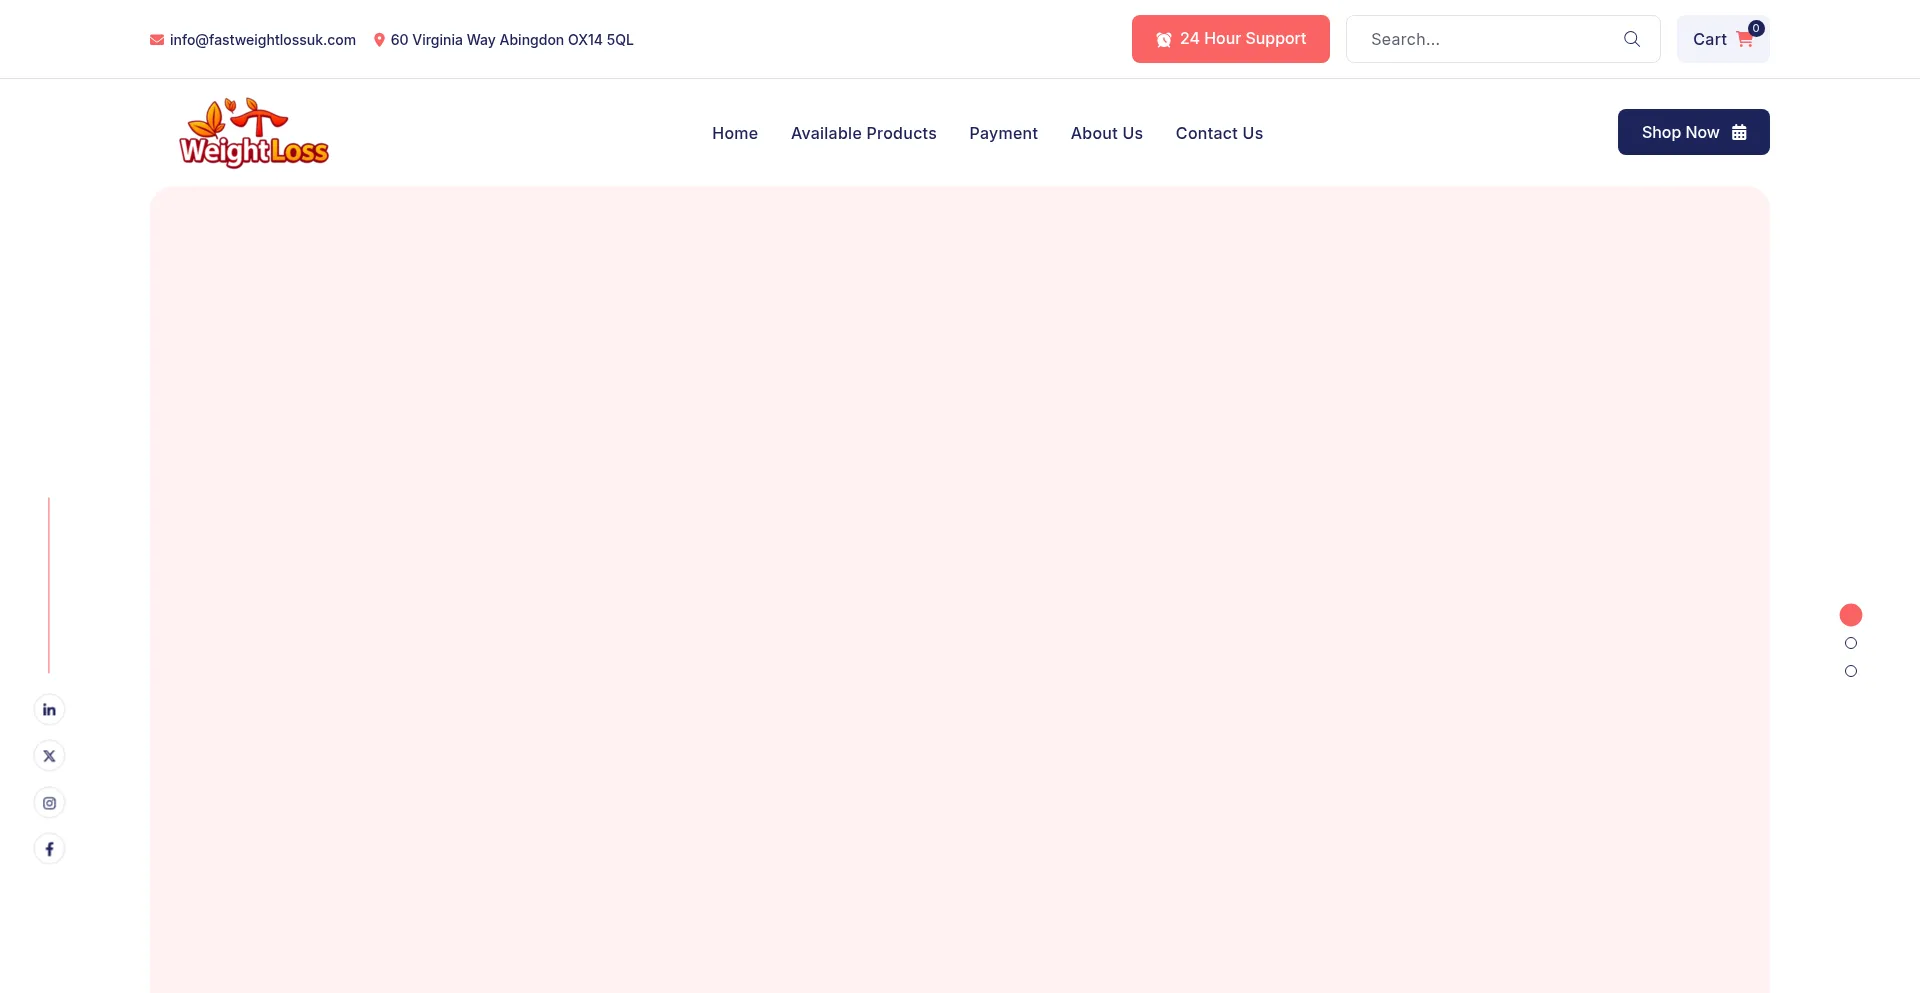Click the LinkedIn social icon
This screenshot has width=1920, height=993.
click(49, 710)
